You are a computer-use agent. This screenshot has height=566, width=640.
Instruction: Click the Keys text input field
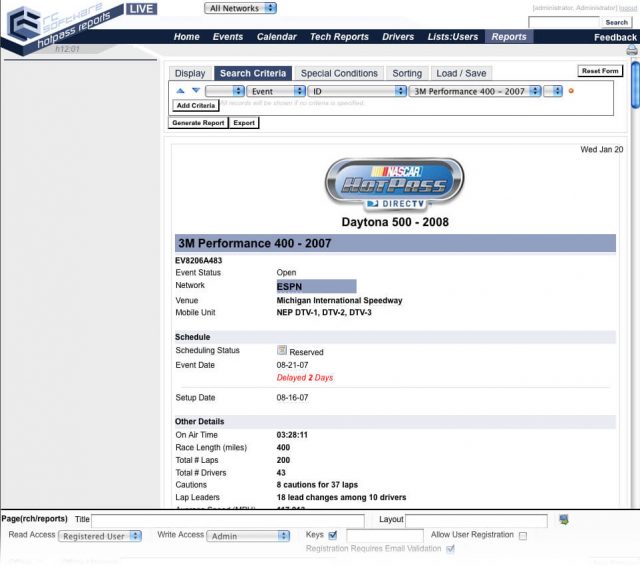point(385,535)
